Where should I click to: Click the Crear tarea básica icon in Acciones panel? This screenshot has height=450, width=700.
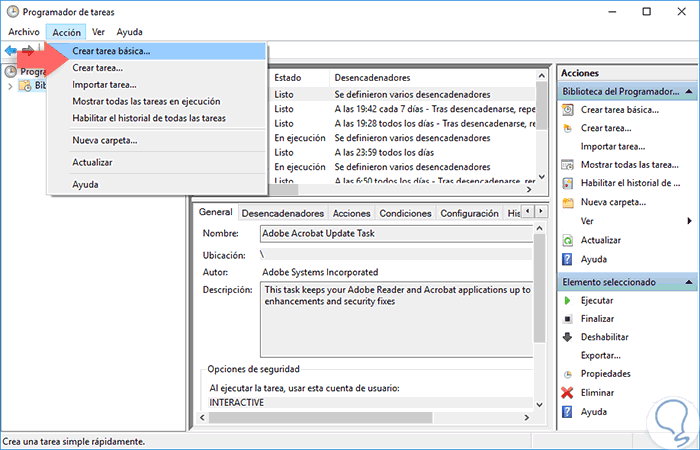tap(567, 110)
